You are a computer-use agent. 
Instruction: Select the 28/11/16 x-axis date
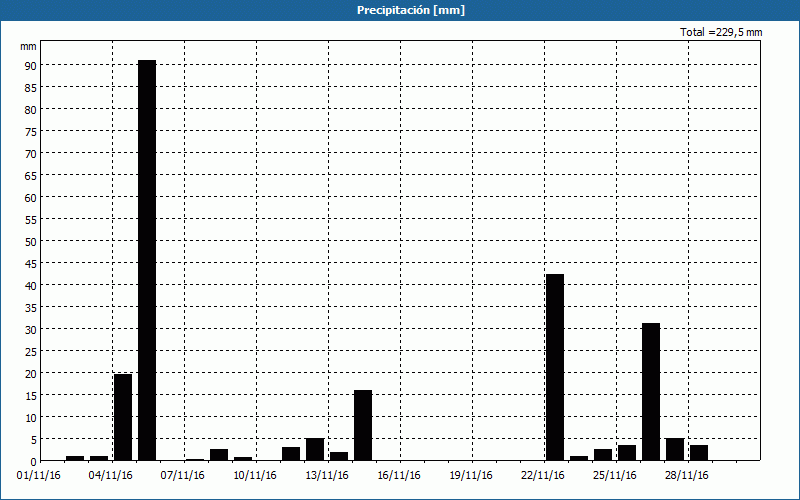[687, 476]
